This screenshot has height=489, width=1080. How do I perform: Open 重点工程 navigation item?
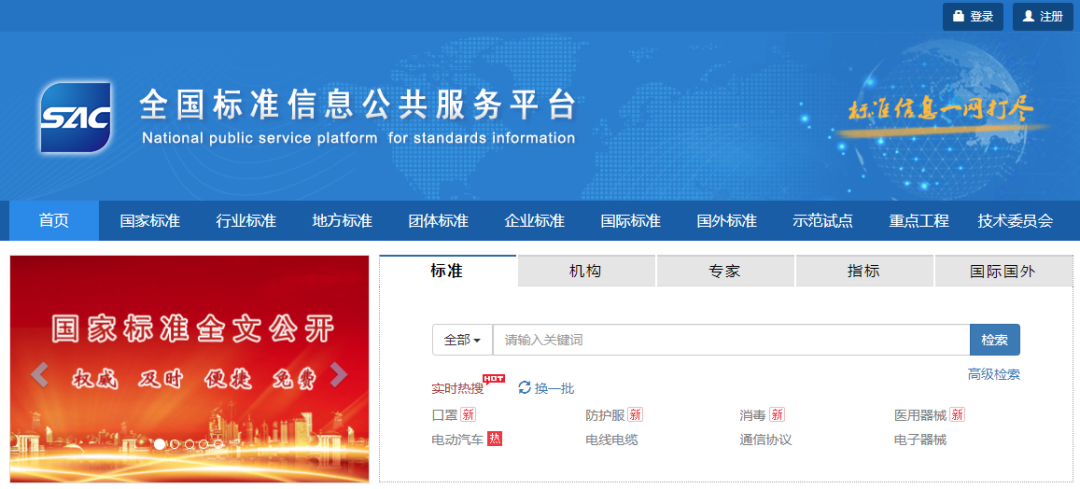click(x=919, y=221)
